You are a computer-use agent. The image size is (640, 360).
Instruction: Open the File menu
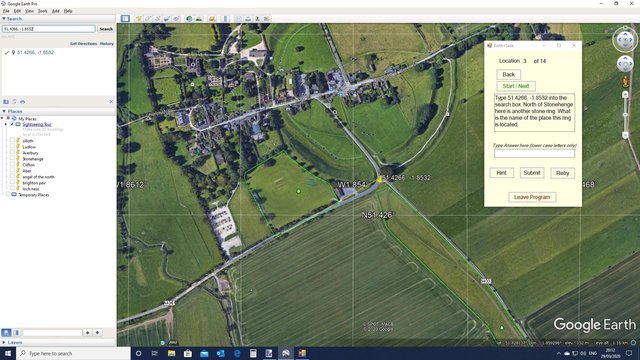6,11
